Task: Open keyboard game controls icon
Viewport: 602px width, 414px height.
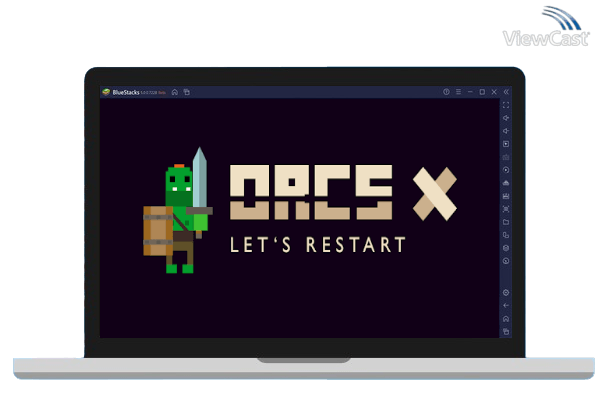Action: click(x=506, y=157)
